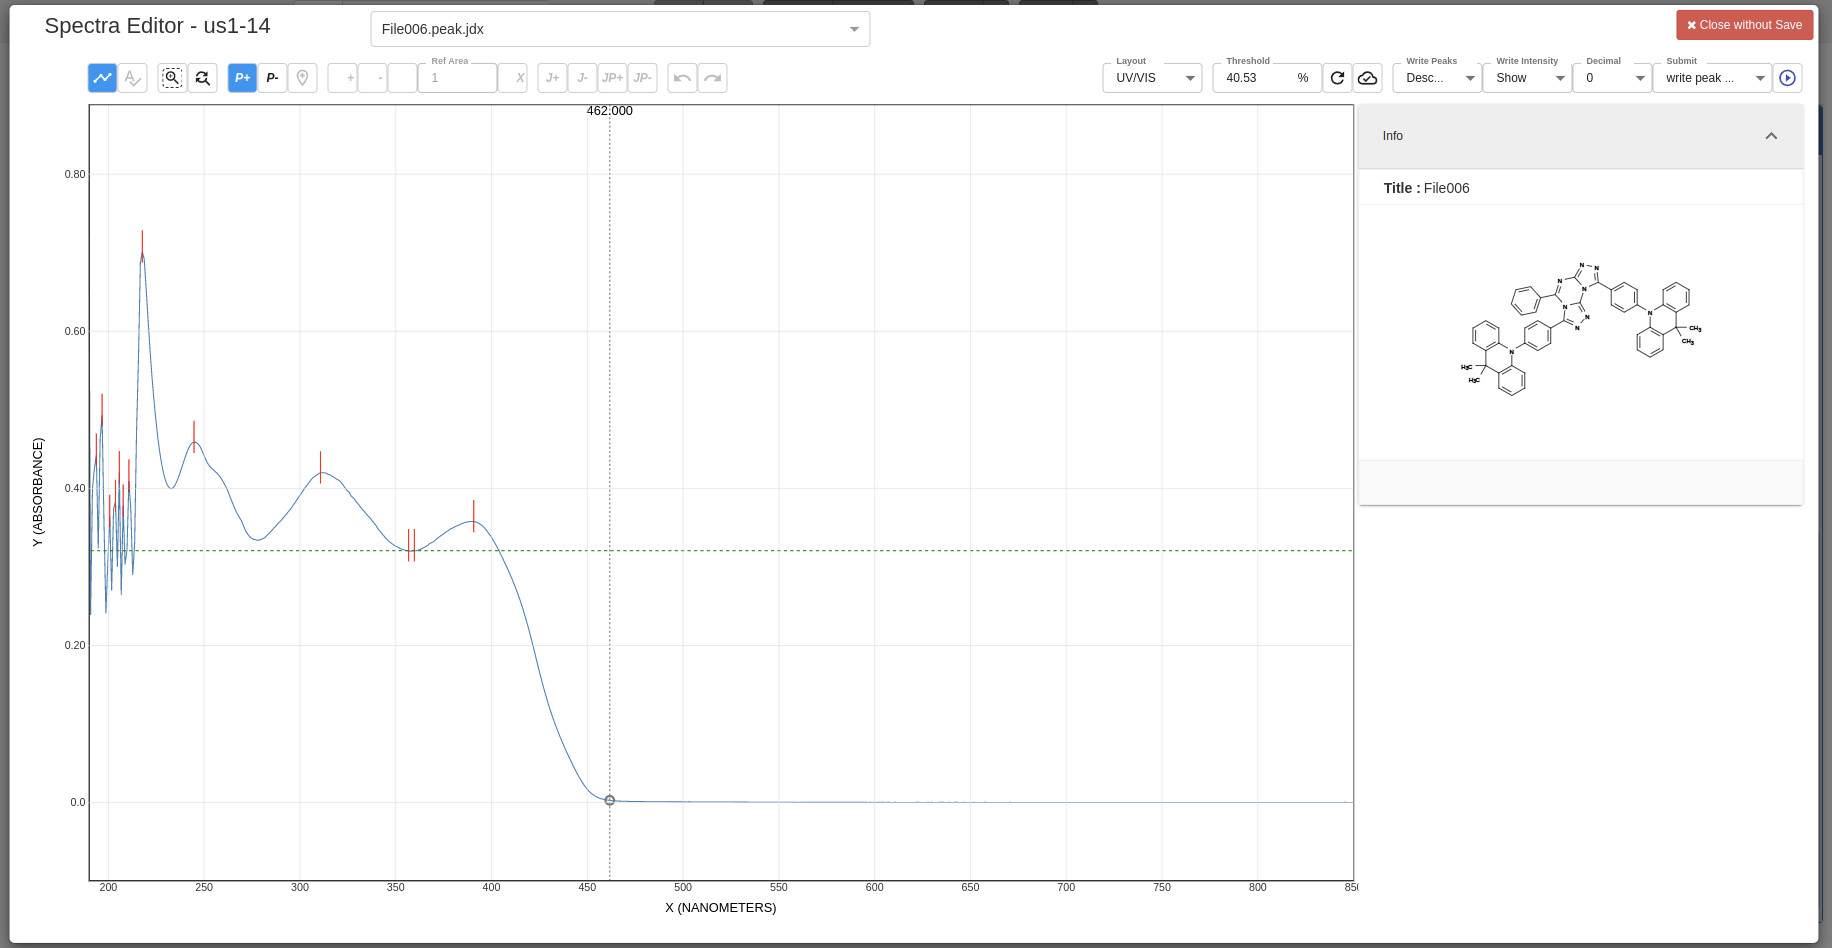Collapse the Info panel

pos(1771,136)
